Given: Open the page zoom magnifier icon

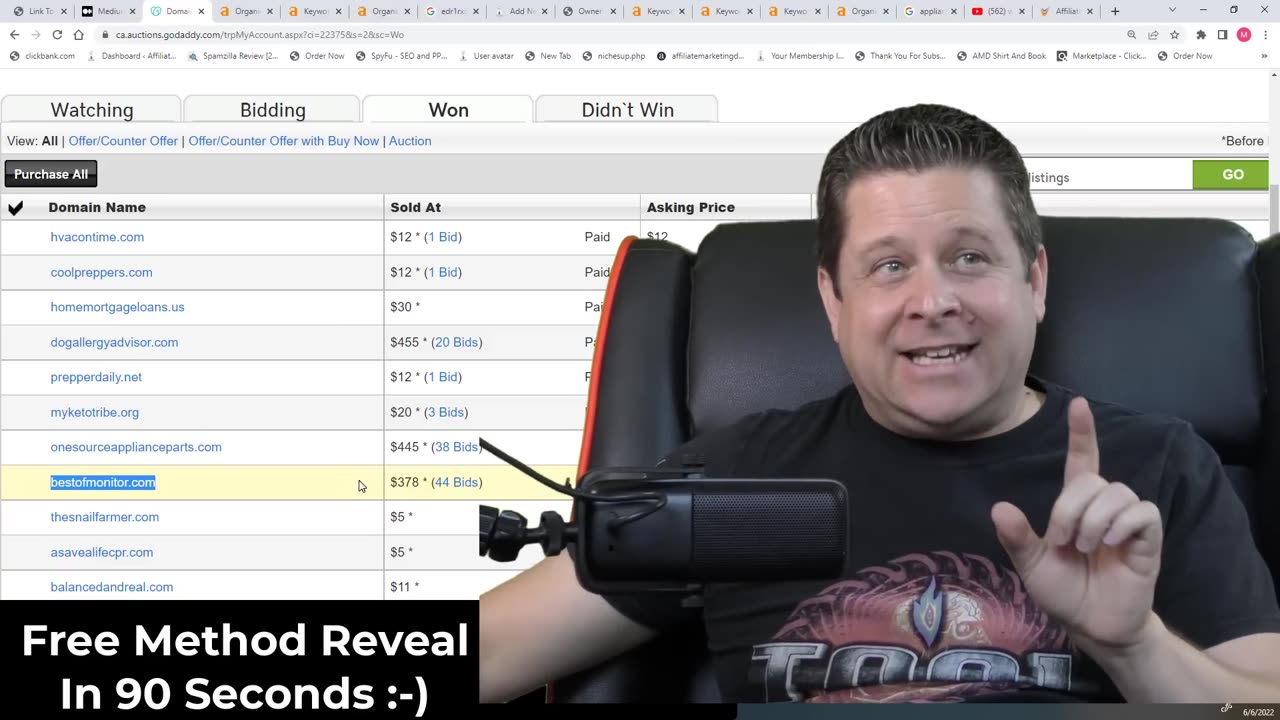Looking at the screenshot, I should pos(1132,34).
